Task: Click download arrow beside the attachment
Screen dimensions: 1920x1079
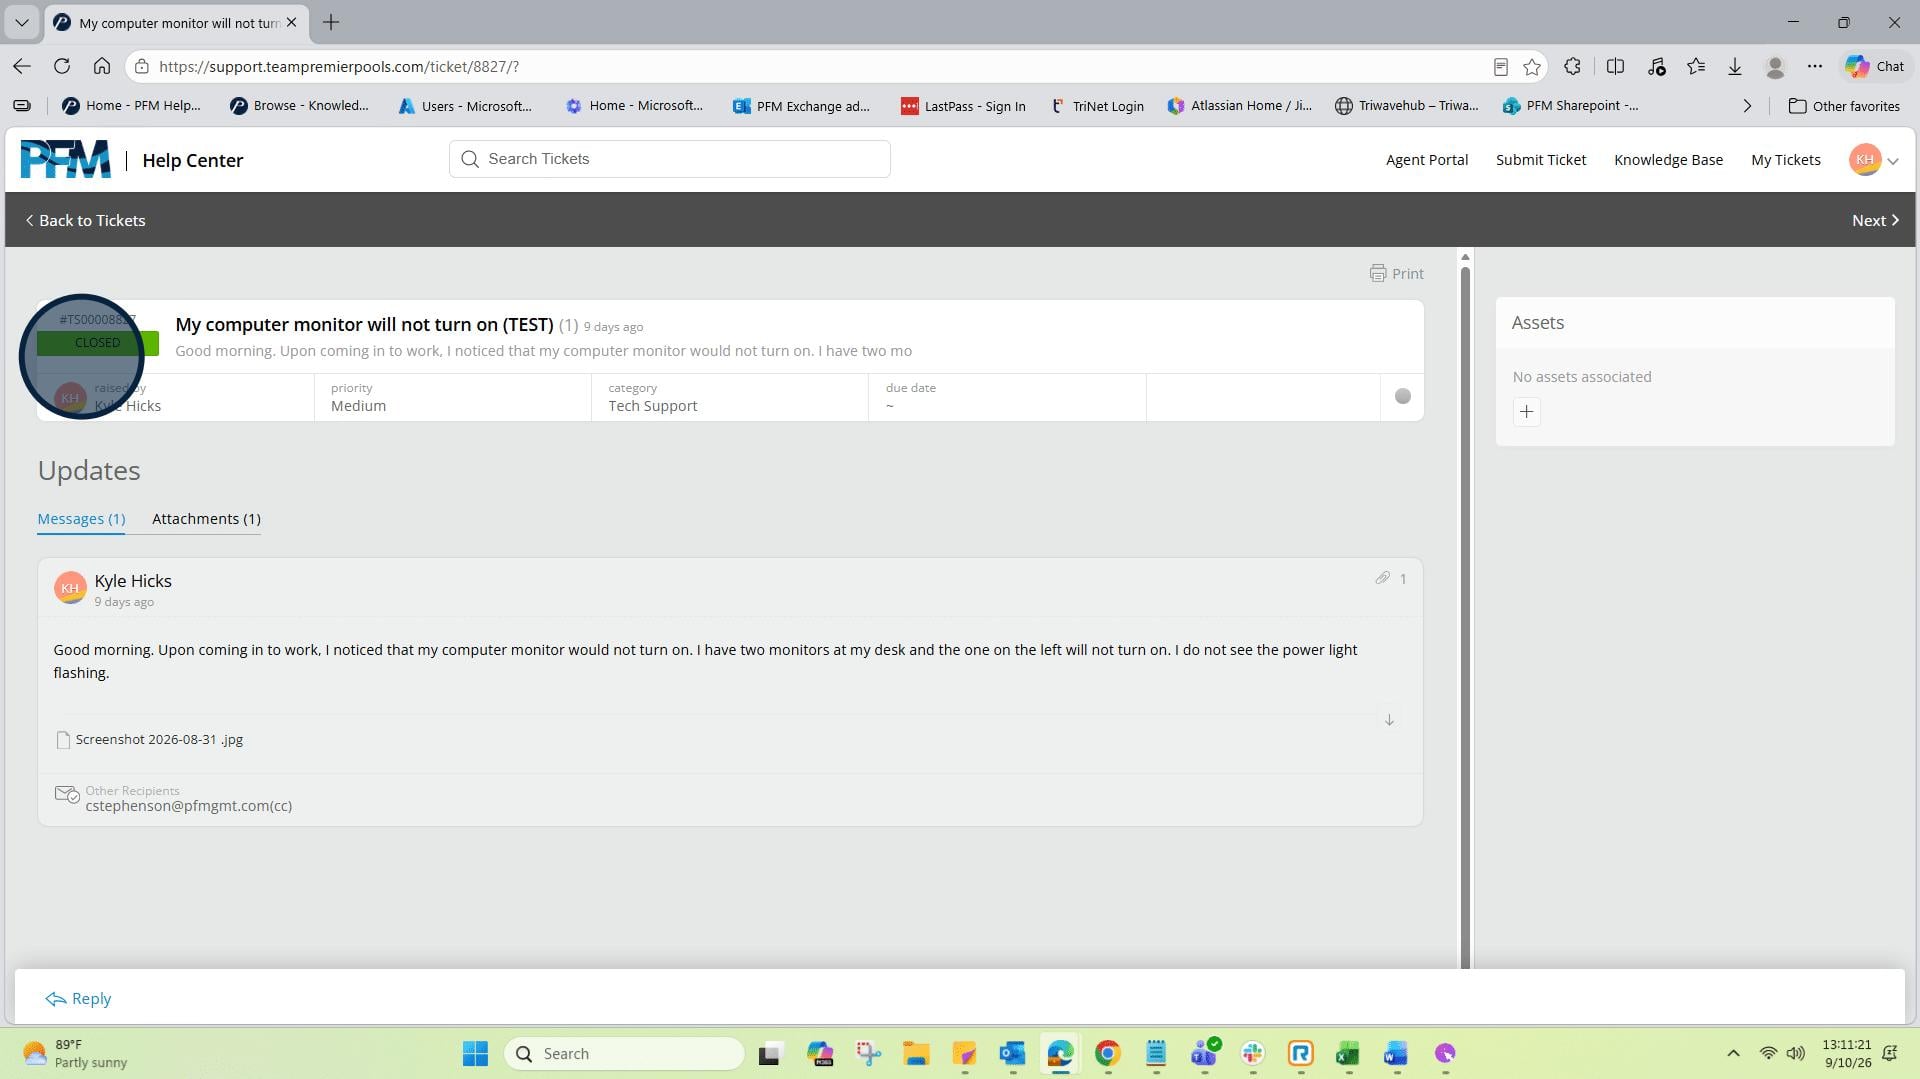Action: 1389,720
